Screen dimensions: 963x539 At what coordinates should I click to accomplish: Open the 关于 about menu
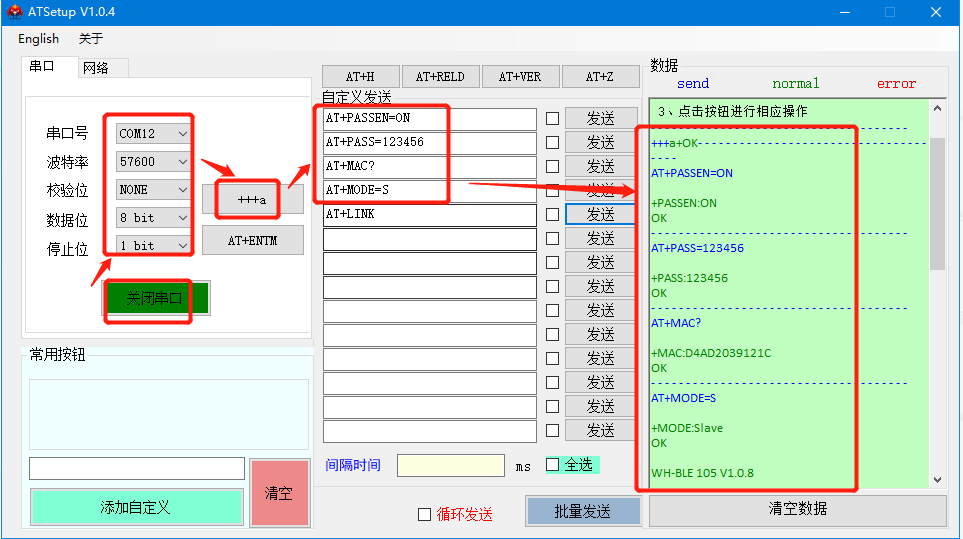pyautogui.click(x=91, y=39)
